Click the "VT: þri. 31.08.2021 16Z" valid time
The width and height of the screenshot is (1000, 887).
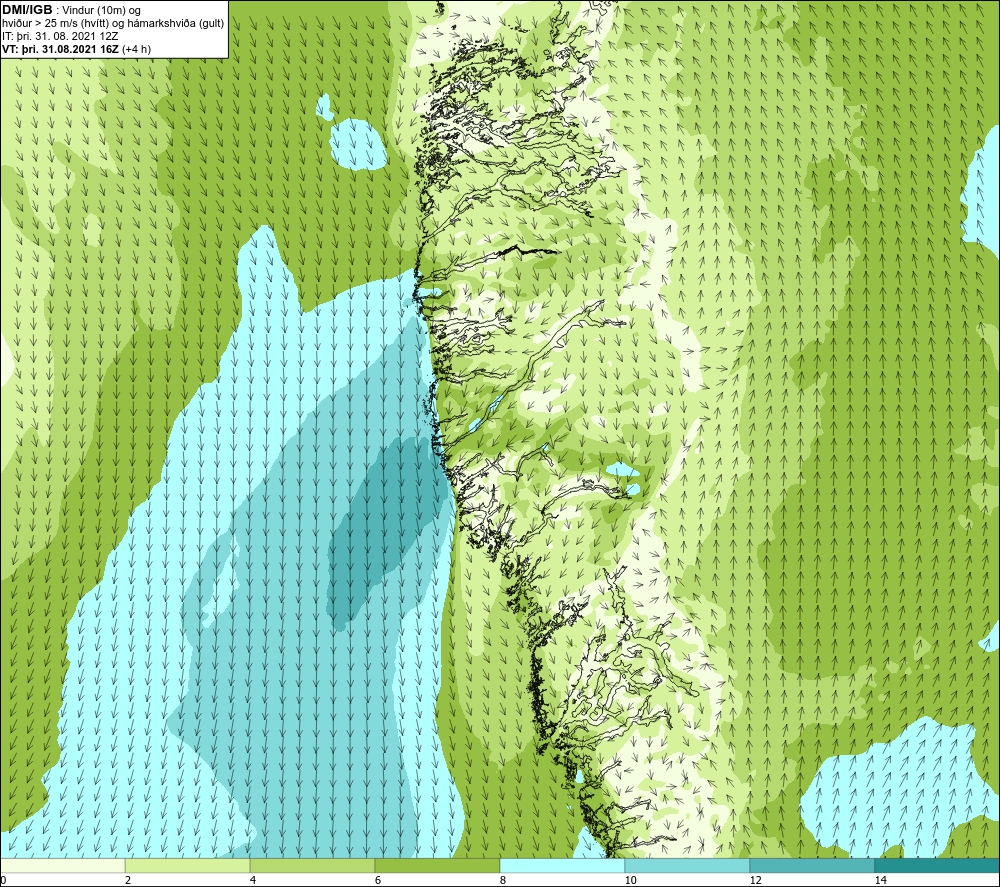pos(61,49)
